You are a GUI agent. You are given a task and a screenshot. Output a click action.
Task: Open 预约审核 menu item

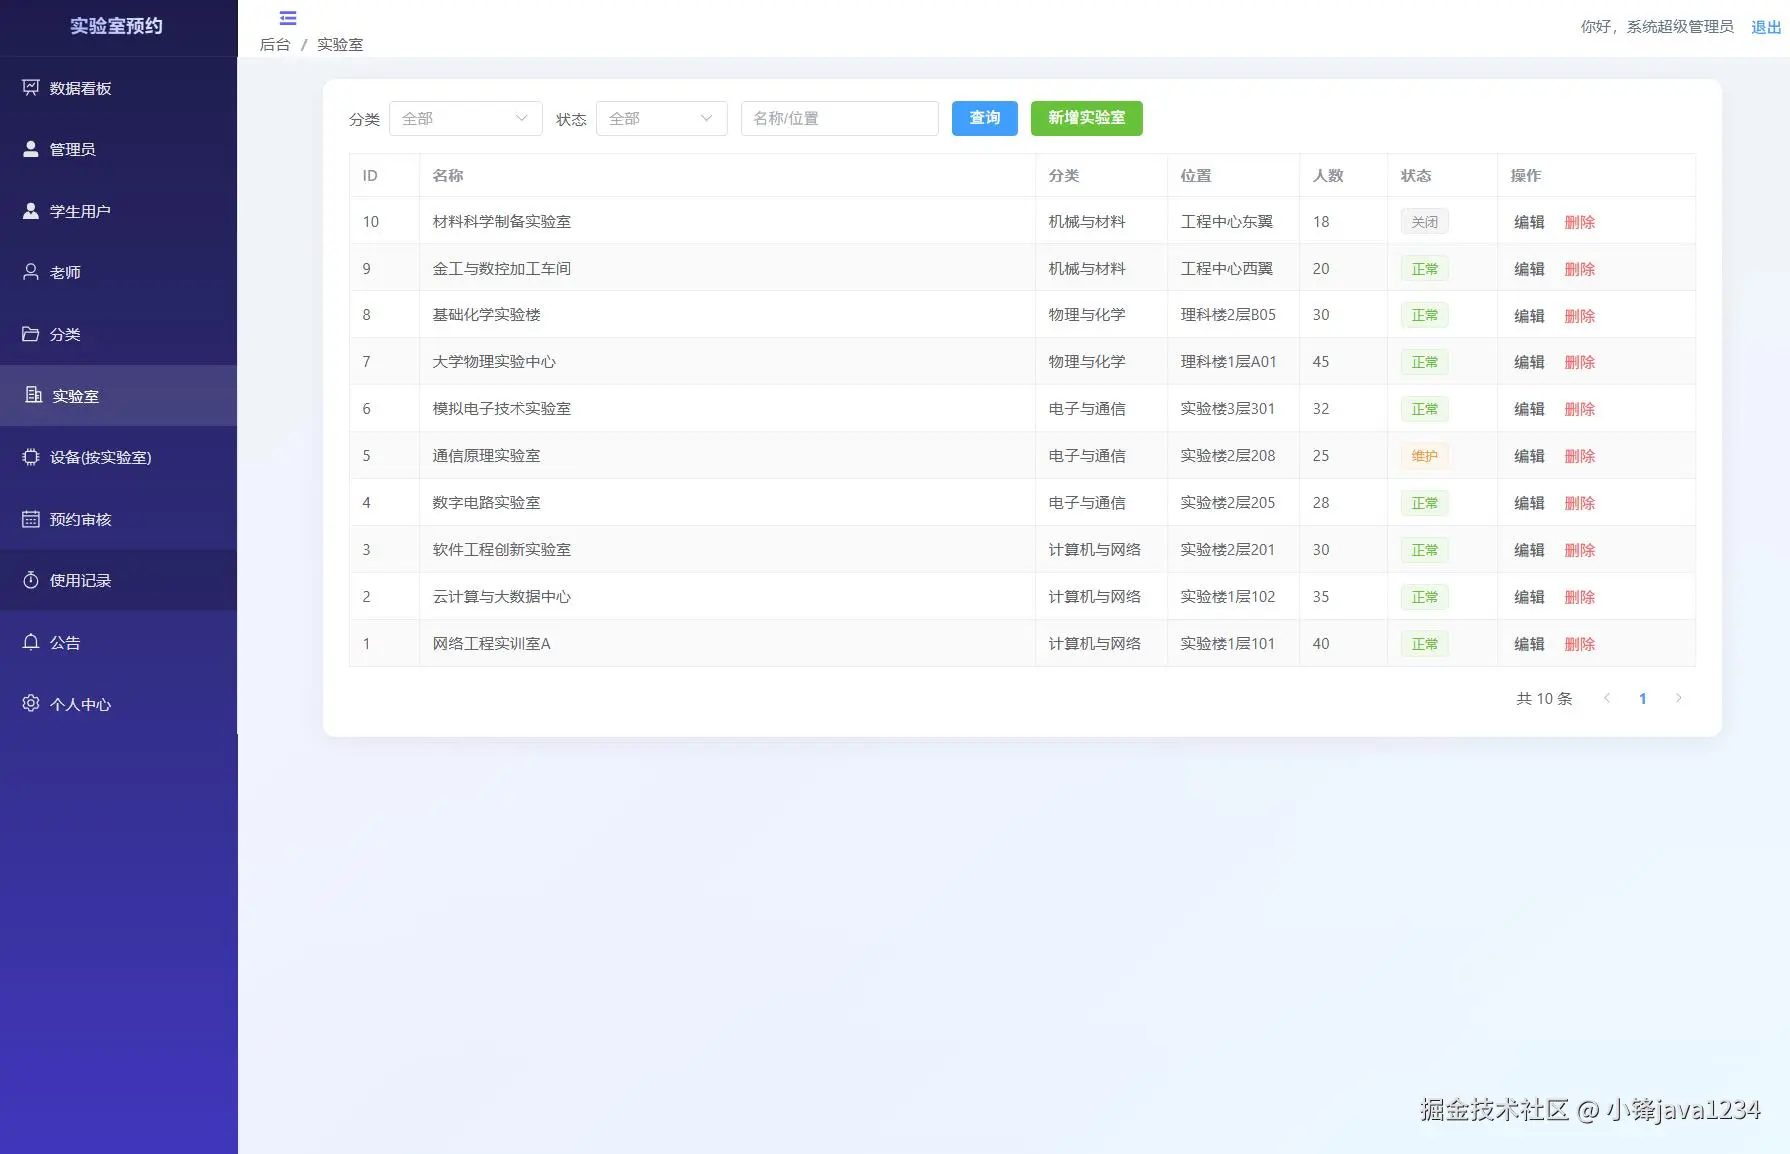tap(118, 519)
